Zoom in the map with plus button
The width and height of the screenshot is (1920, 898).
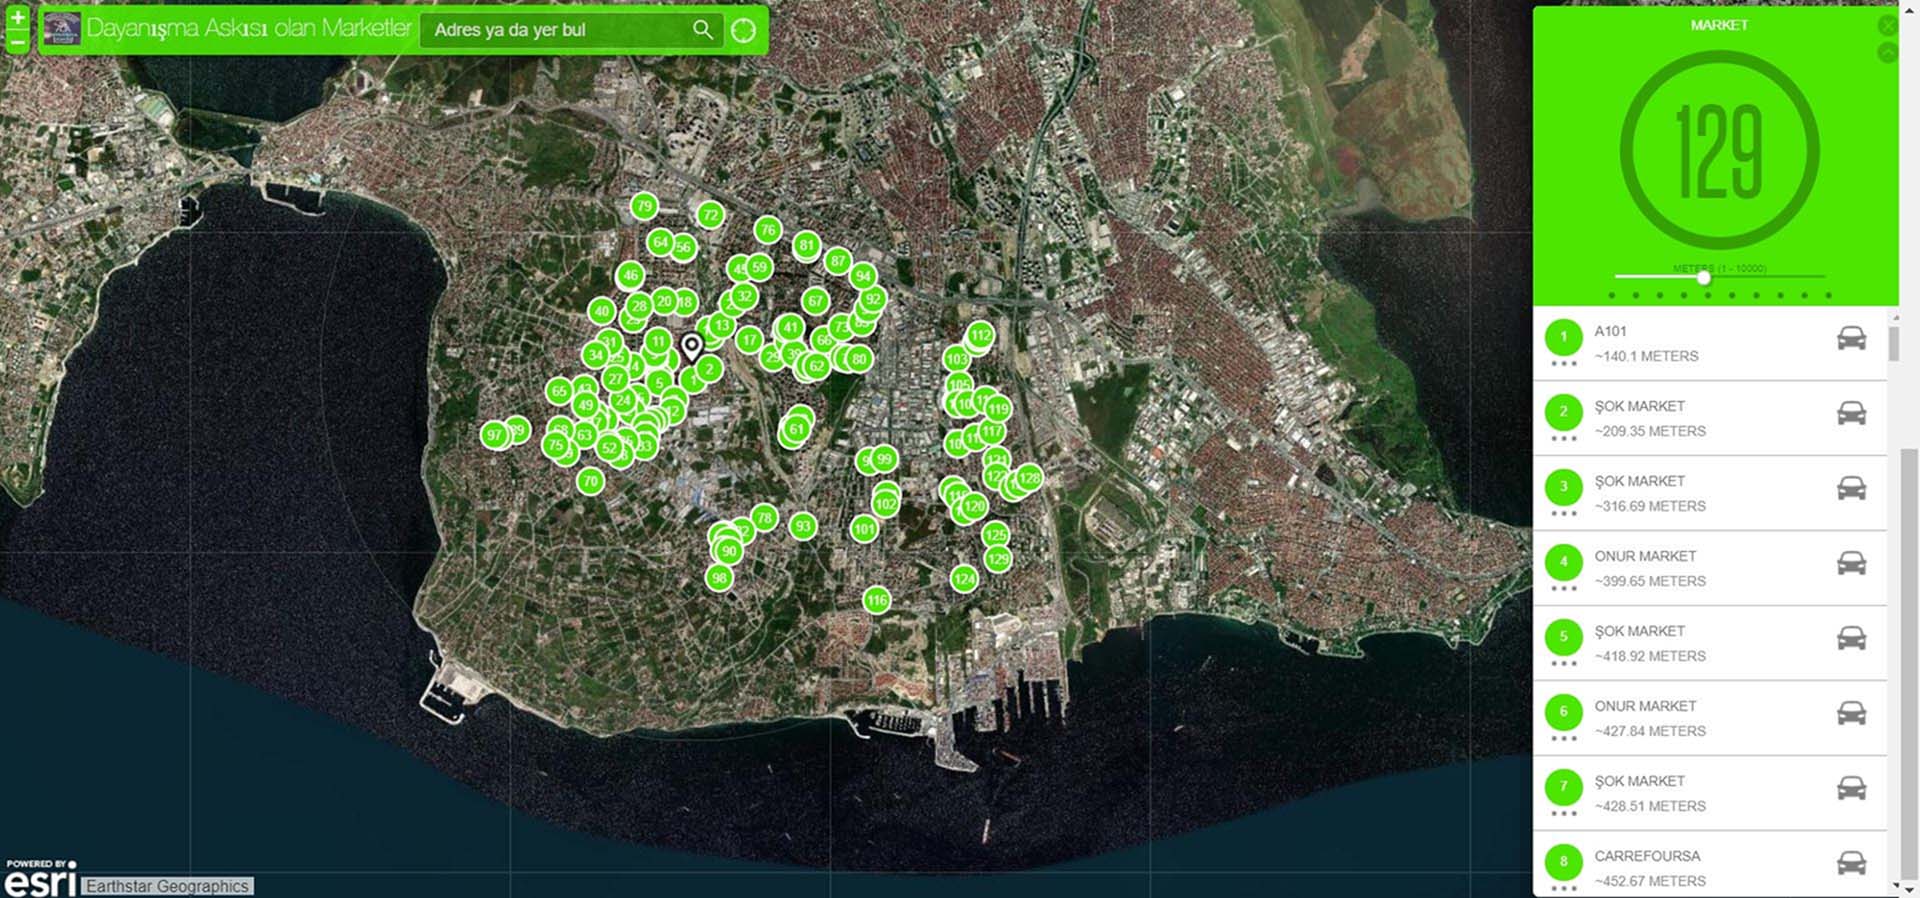[18, 17]
